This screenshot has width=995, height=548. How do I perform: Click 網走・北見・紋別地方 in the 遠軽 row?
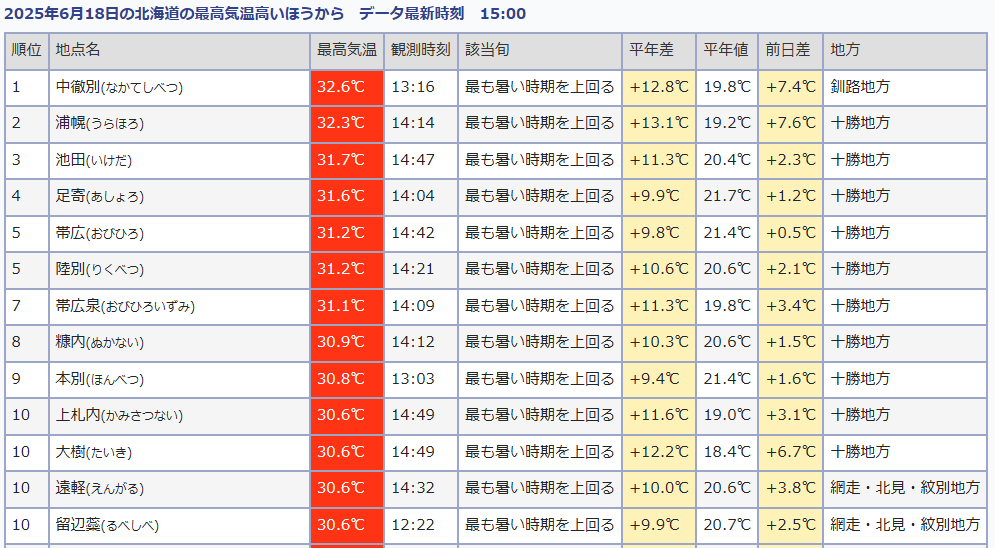(905, 488)
